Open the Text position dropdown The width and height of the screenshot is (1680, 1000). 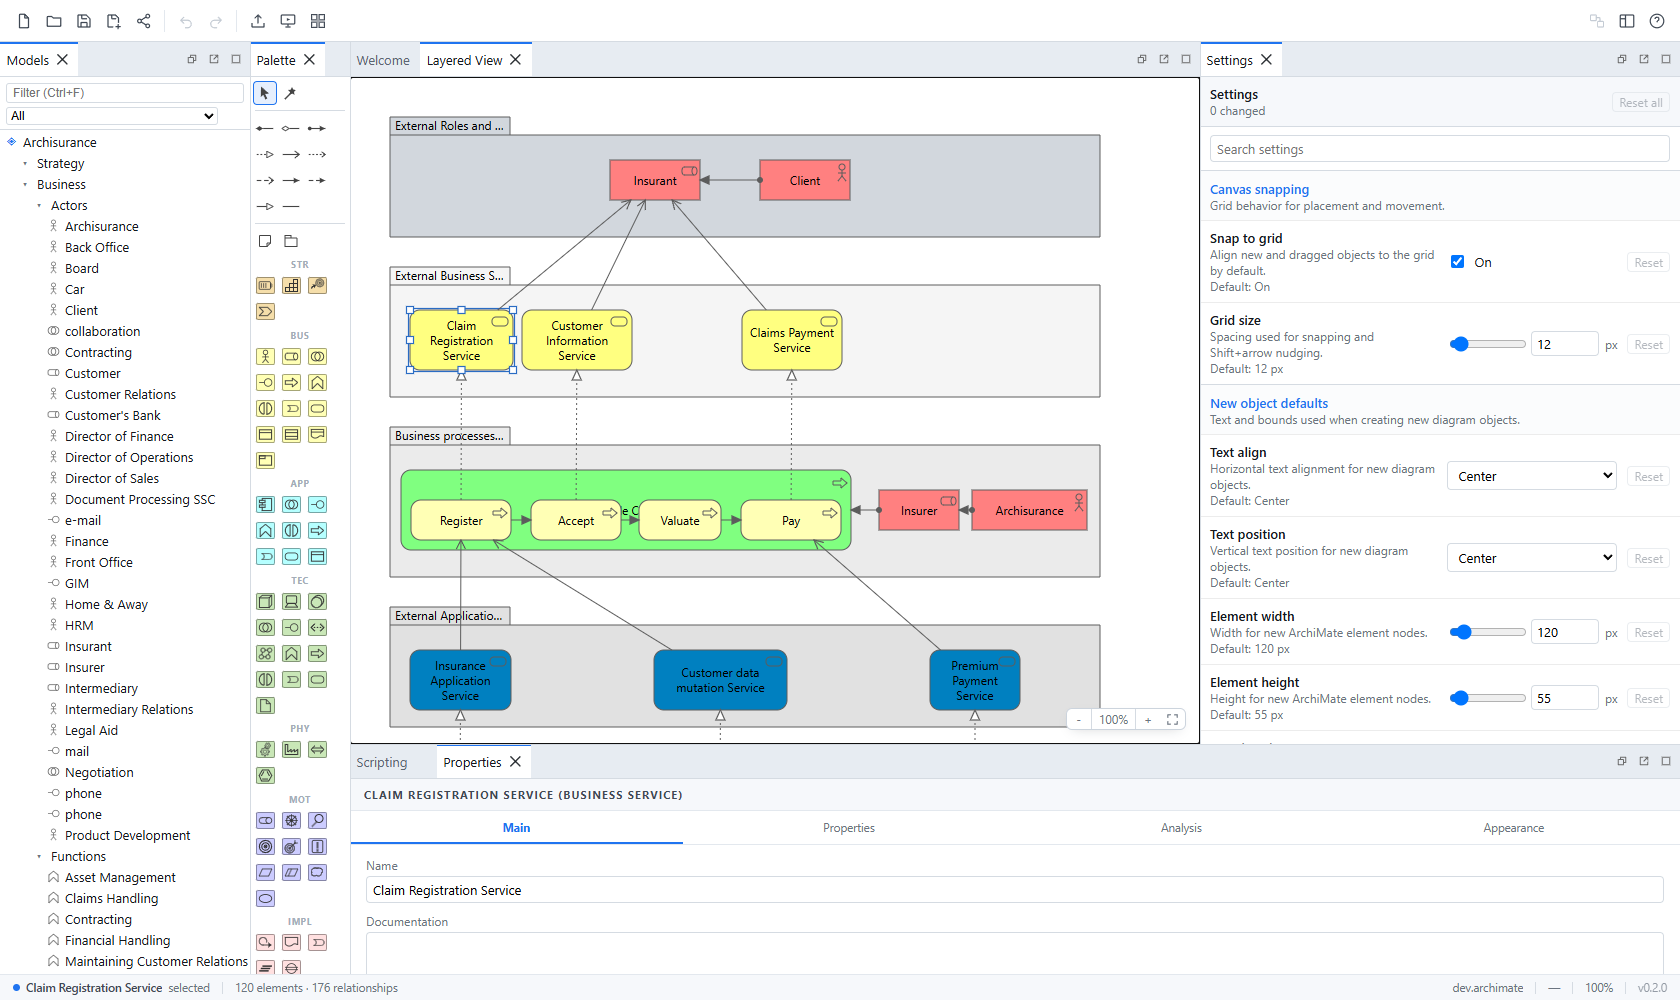point(1532,558)
